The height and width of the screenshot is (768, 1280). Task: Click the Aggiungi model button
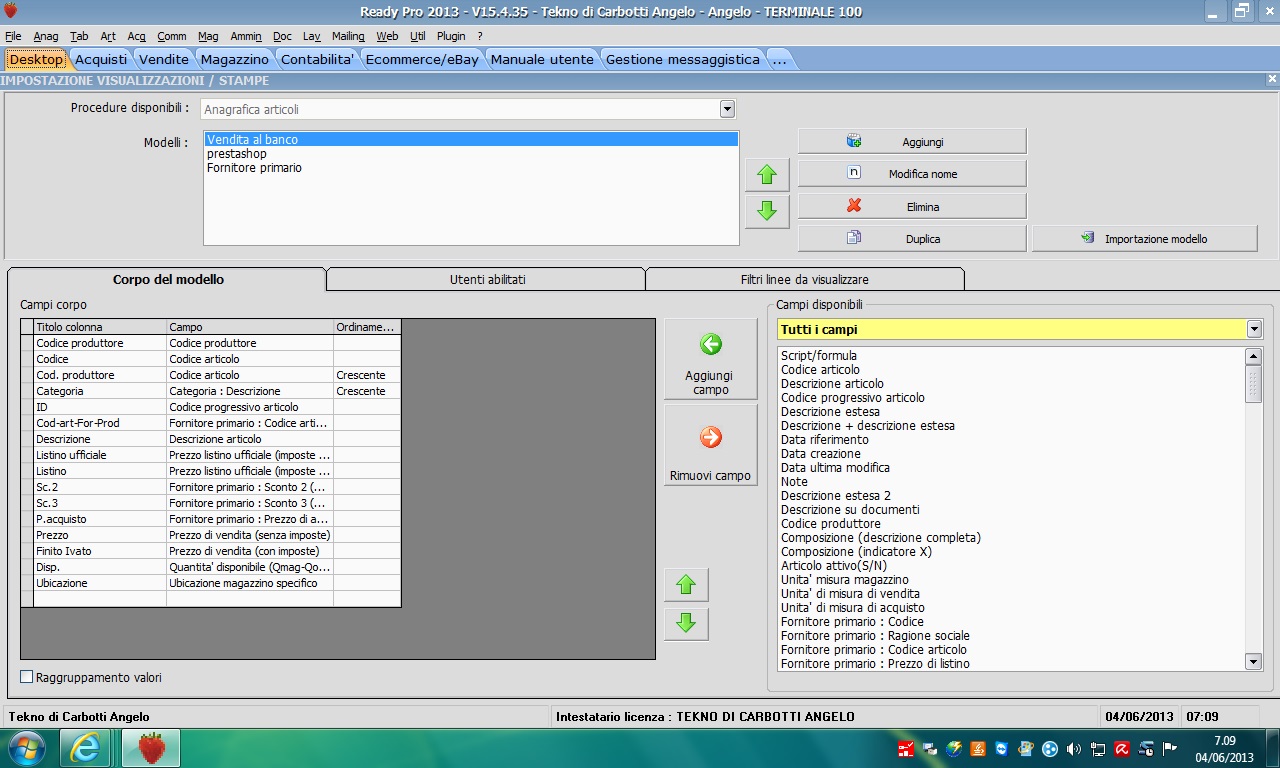(x=912, y=141)
